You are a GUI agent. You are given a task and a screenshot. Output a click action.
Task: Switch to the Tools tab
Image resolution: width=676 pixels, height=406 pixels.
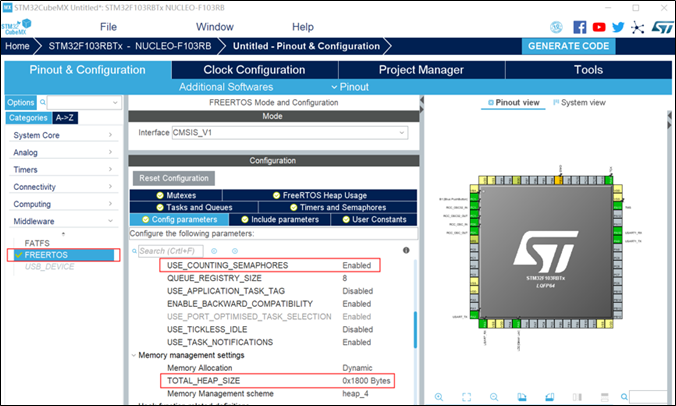pos(588,70)
